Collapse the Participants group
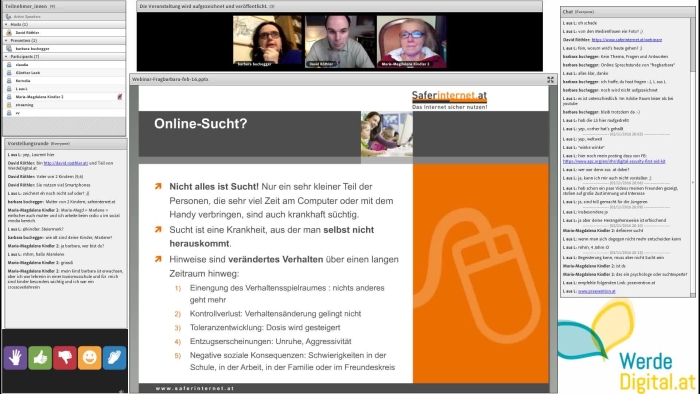 pos(6,57)
